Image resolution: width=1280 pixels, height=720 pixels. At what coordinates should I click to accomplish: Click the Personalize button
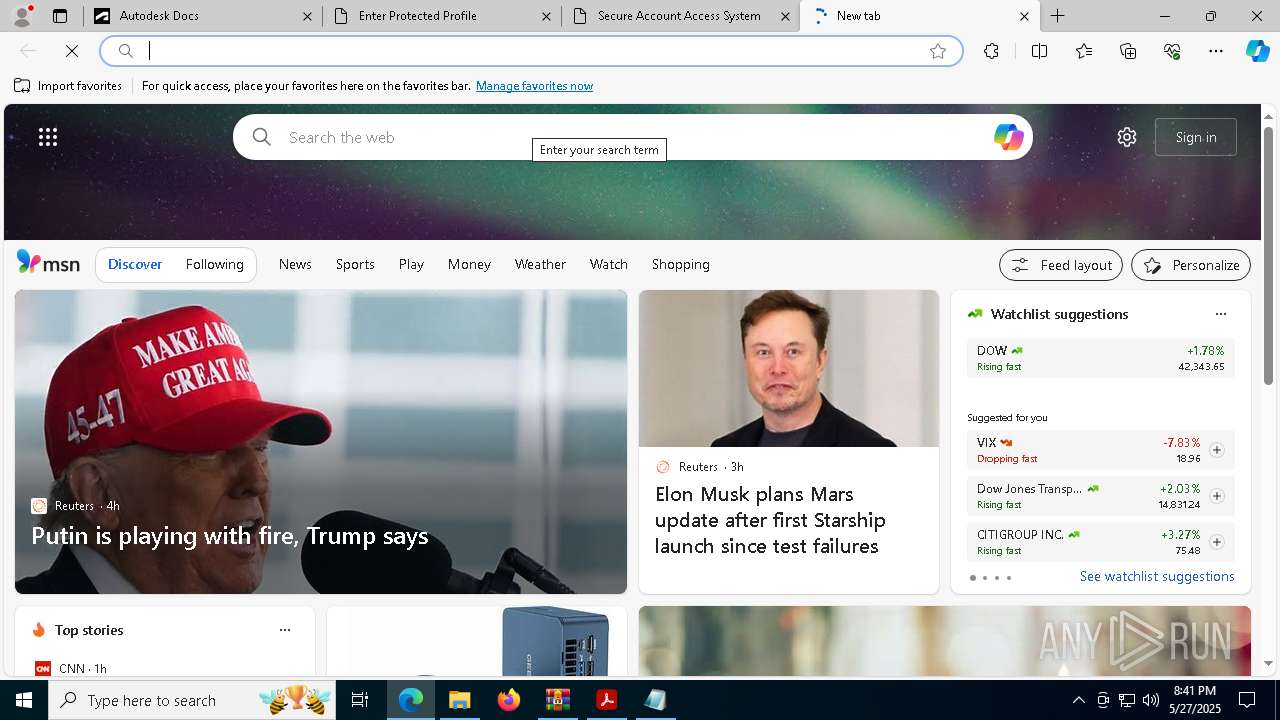click(1191, 265)
